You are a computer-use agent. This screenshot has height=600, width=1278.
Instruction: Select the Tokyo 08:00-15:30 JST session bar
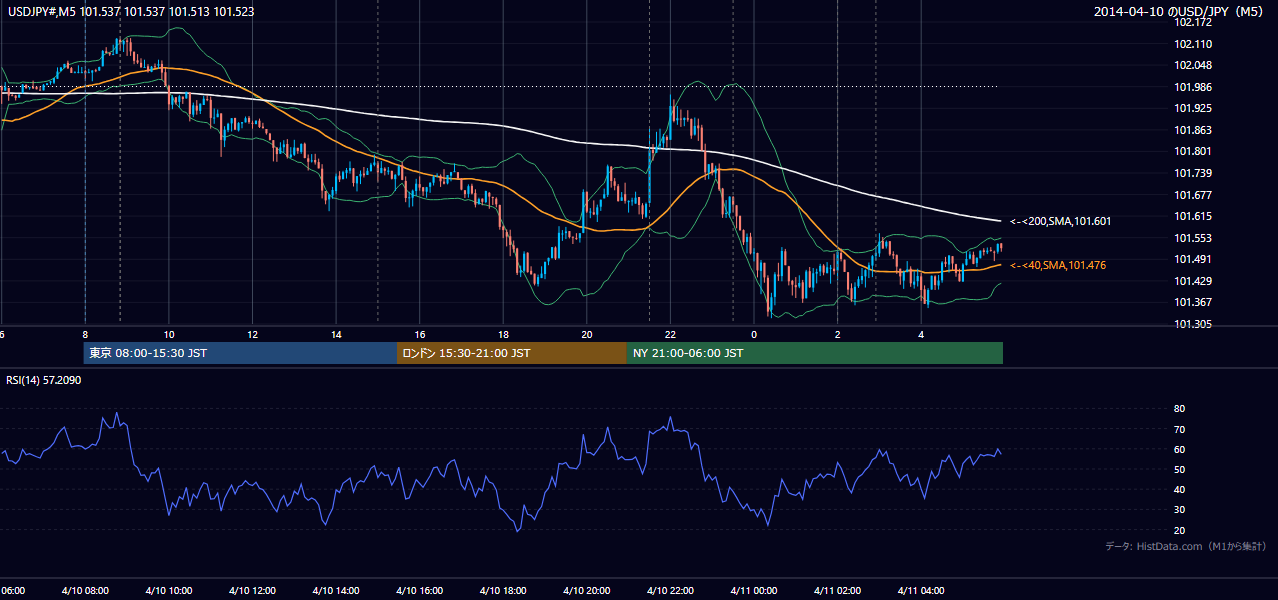(x=240, y=353)
